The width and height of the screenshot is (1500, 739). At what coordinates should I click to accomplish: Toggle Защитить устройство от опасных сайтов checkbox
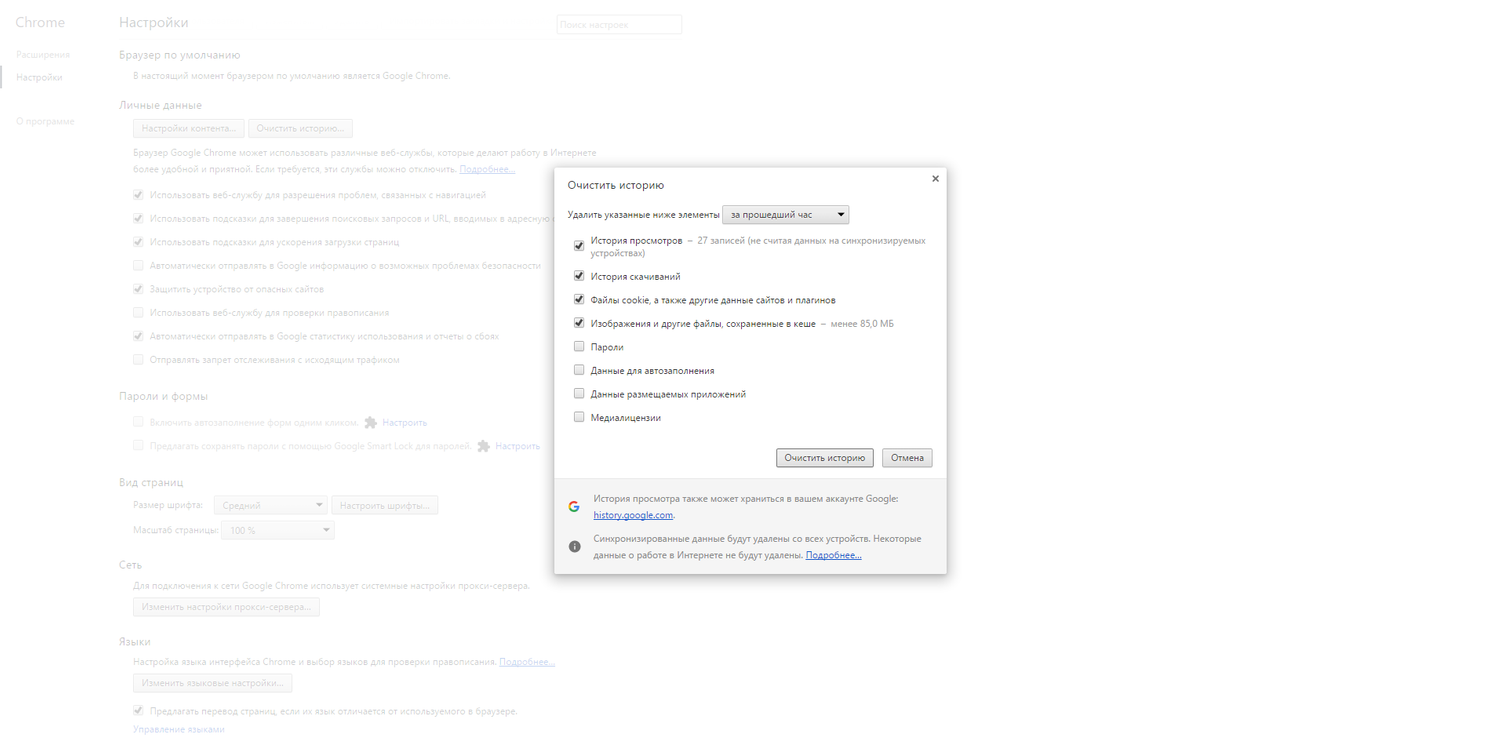coord(139,289)
